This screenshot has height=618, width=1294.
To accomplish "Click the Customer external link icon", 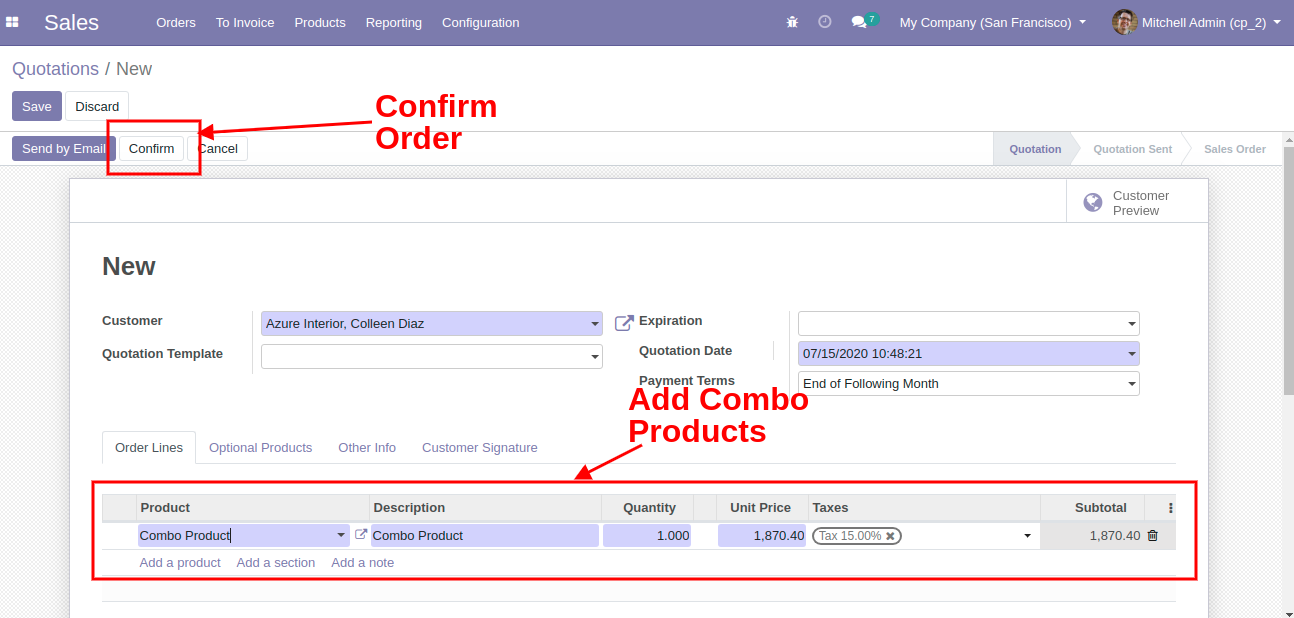I will (x=624, y=323).
